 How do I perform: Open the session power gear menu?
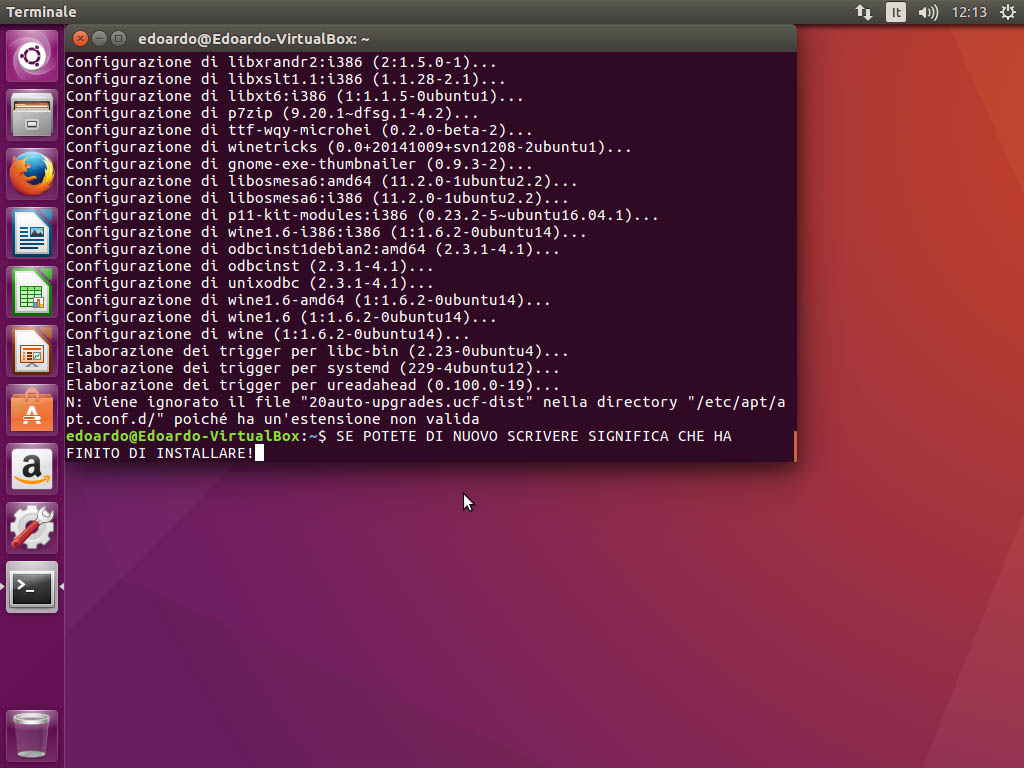(1006, 12)
